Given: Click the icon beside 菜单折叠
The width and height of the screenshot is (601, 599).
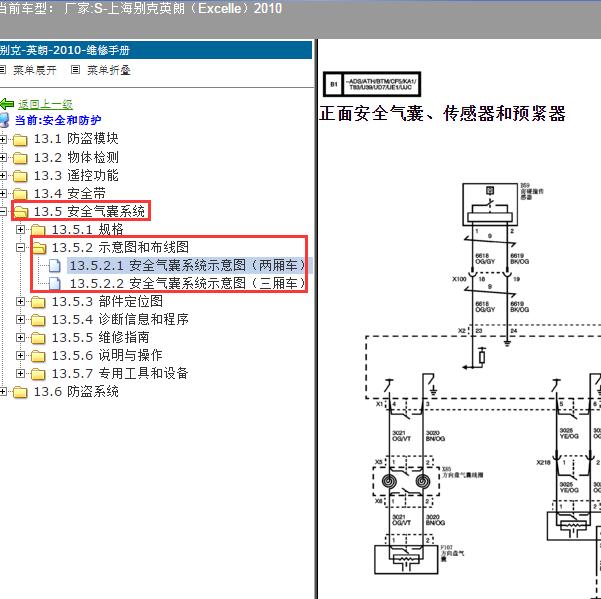Looking at the screenshot, I should pyautogui.click(x=76, y=70).
